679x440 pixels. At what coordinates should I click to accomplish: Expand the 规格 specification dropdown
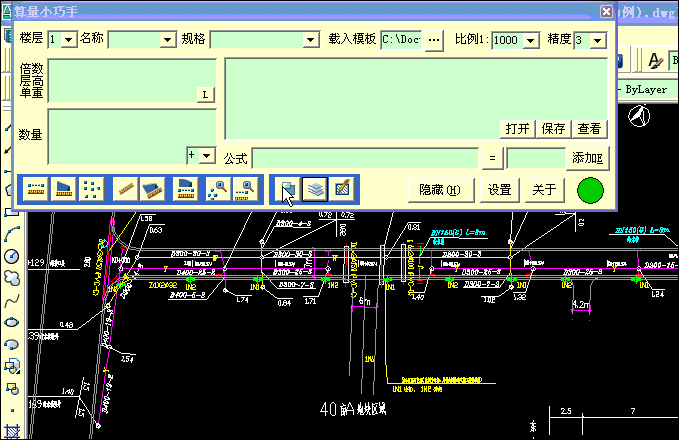pyautogui.click(x=310, y=40)
